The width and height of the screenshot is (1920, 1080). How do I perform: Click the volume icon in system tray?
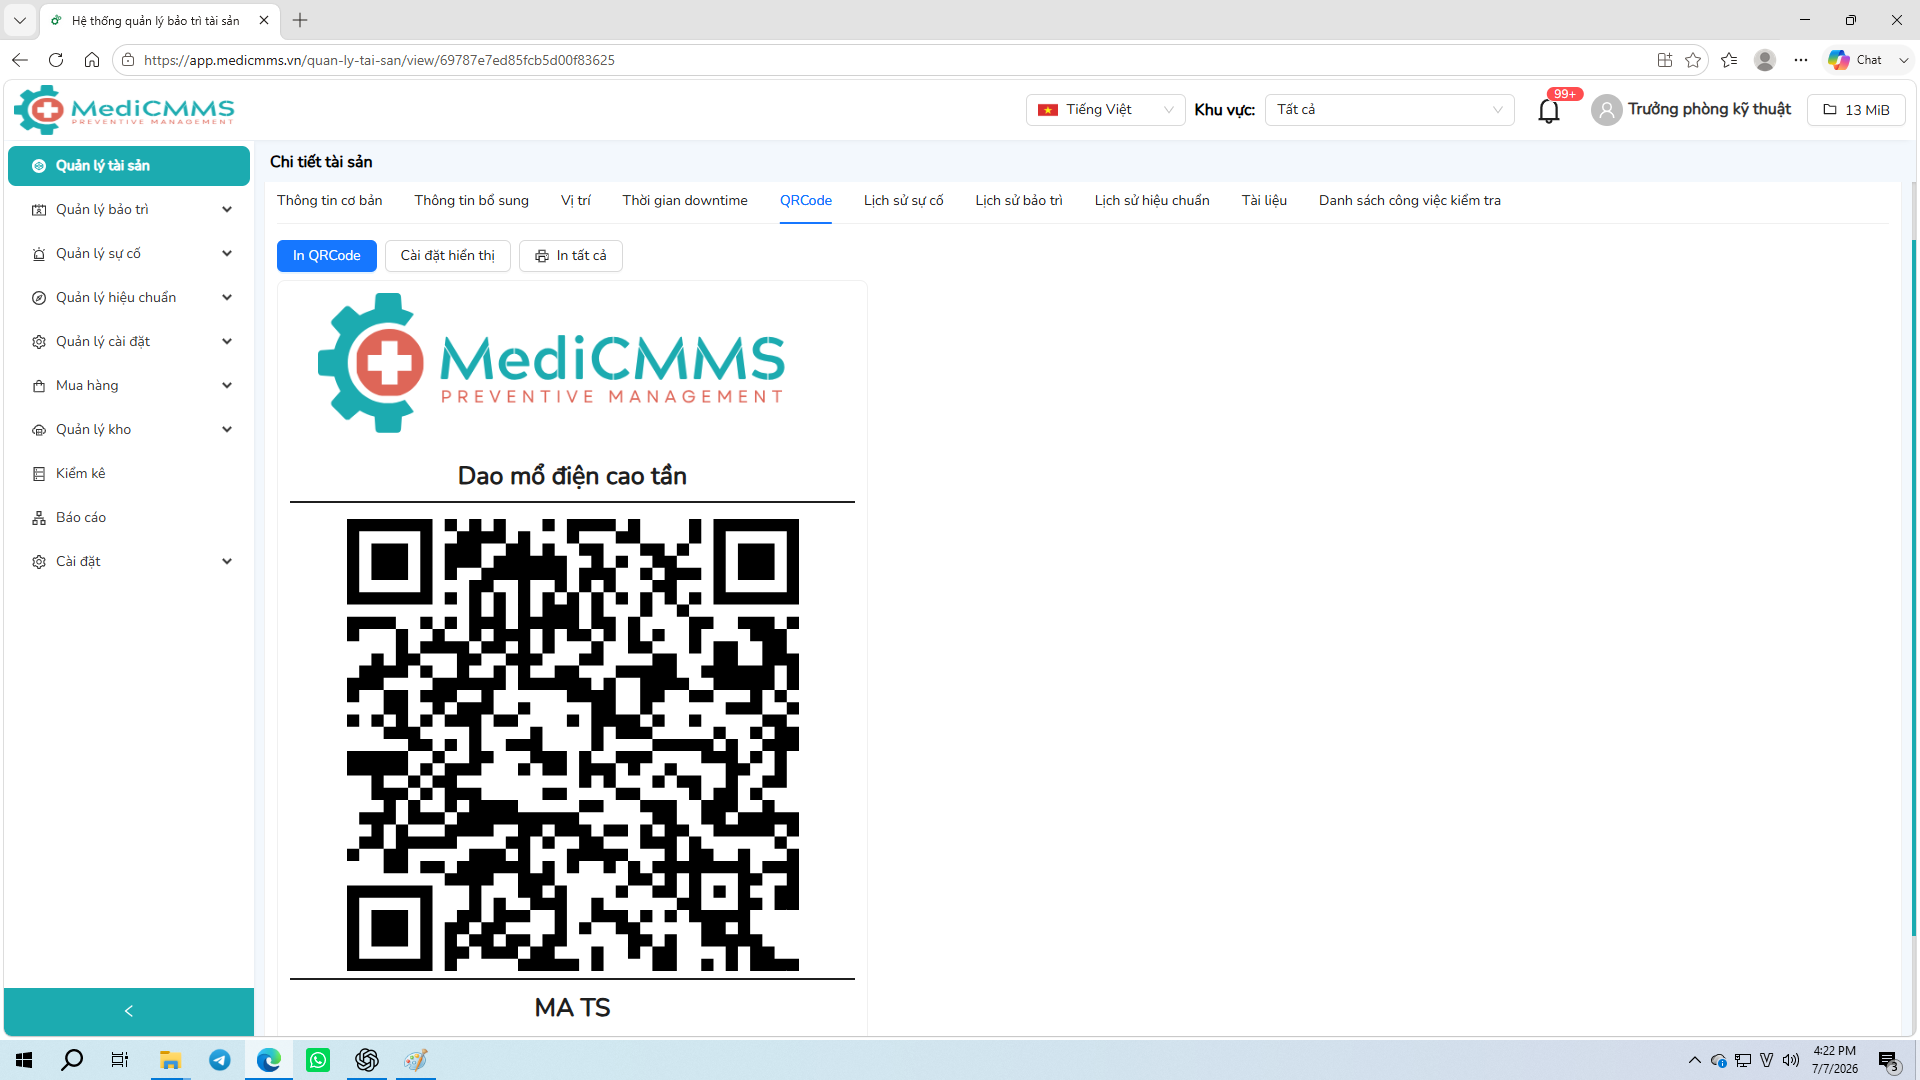tap(1790, 1060)
